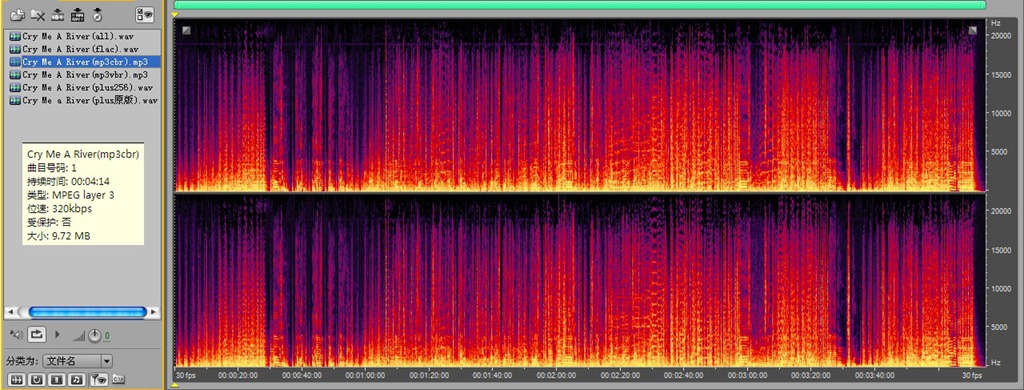Viewport: 1024px width, 390px height.
Task: Select Cry Me A River(plus256).wav file
Action: click(81, 88)
